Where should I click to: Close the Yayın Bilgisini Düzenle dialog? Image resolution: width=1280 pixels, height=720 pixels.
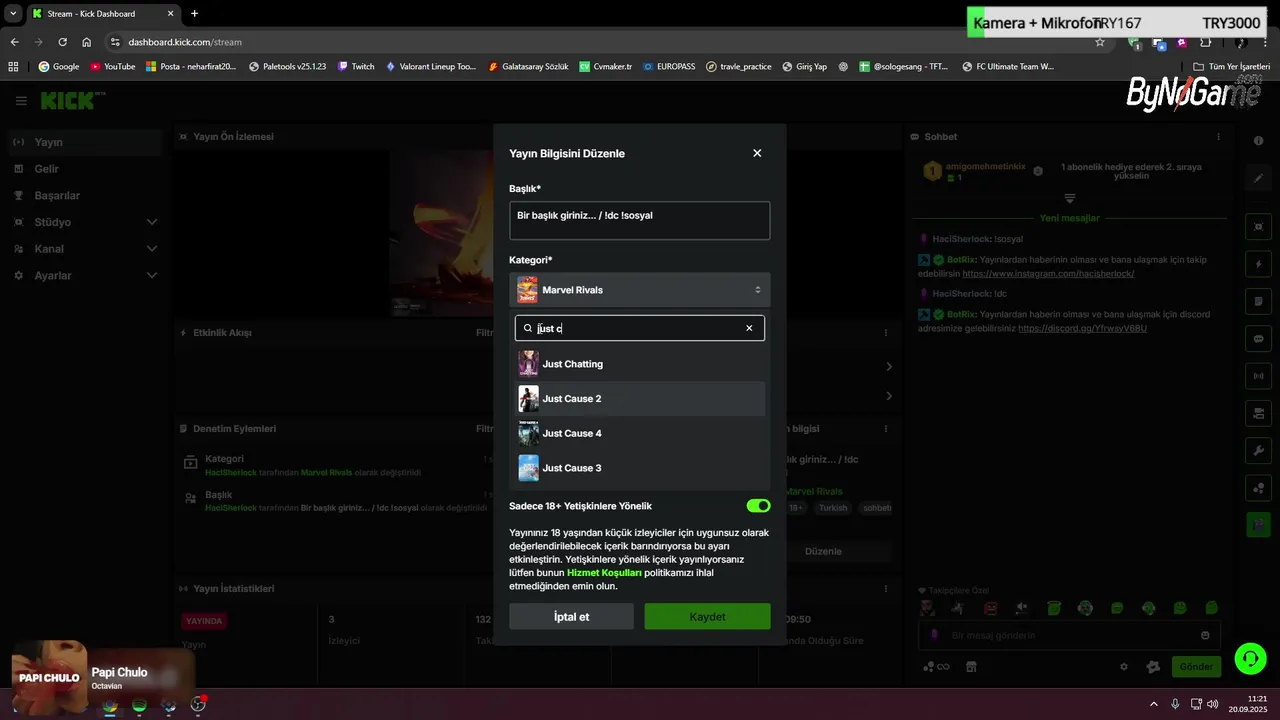757,153
